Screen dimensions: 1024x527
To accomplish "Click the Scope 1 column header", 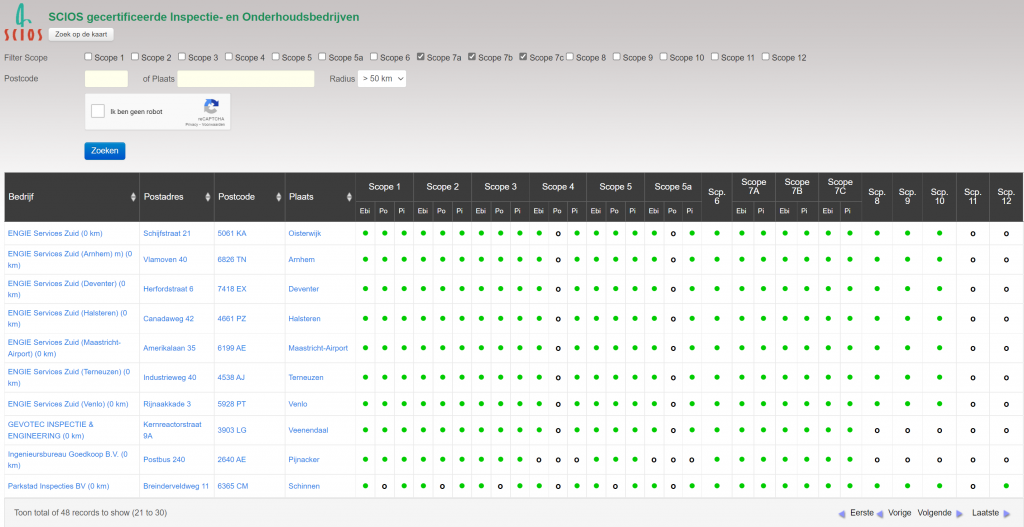I will (385, 187).
